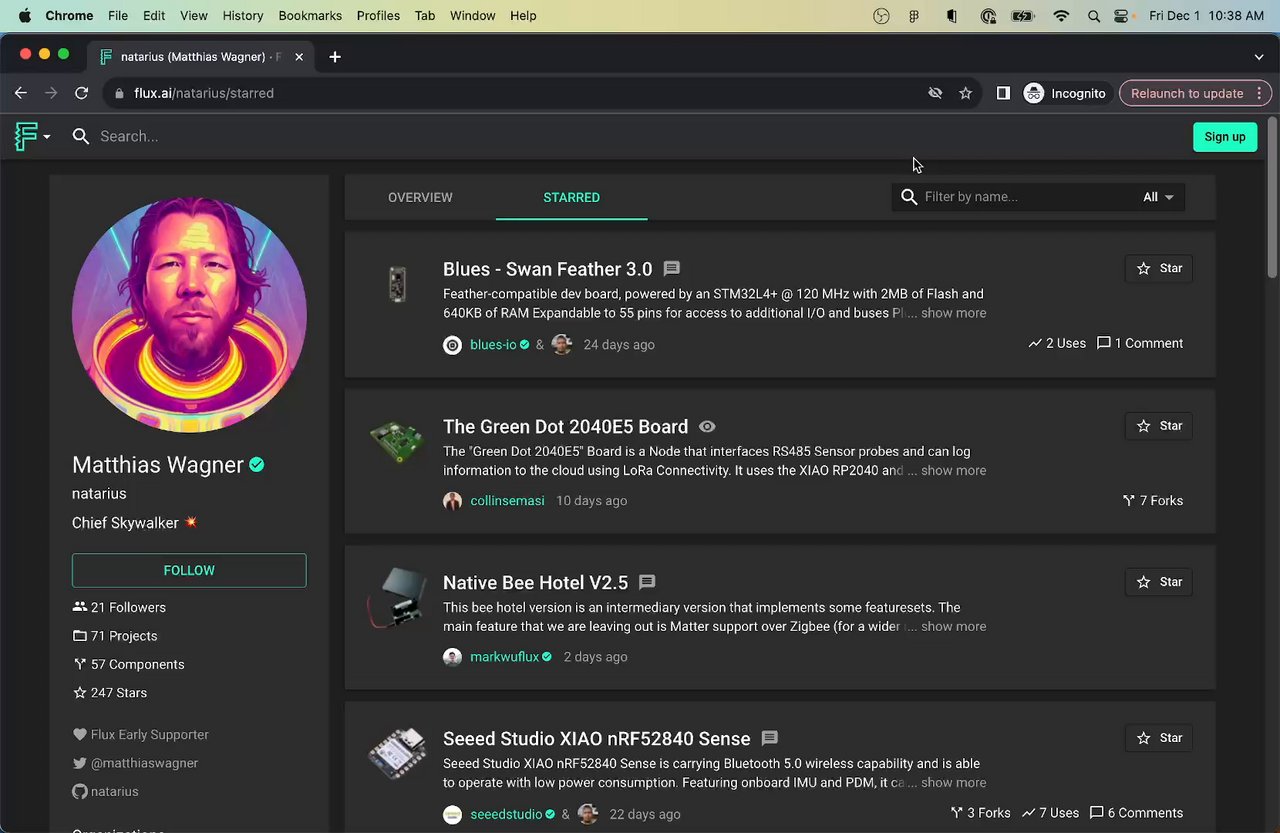Open Seeed Studio XIAO nRF52840 Sense title
This screenshot has width=1280, height=833.
596,738
